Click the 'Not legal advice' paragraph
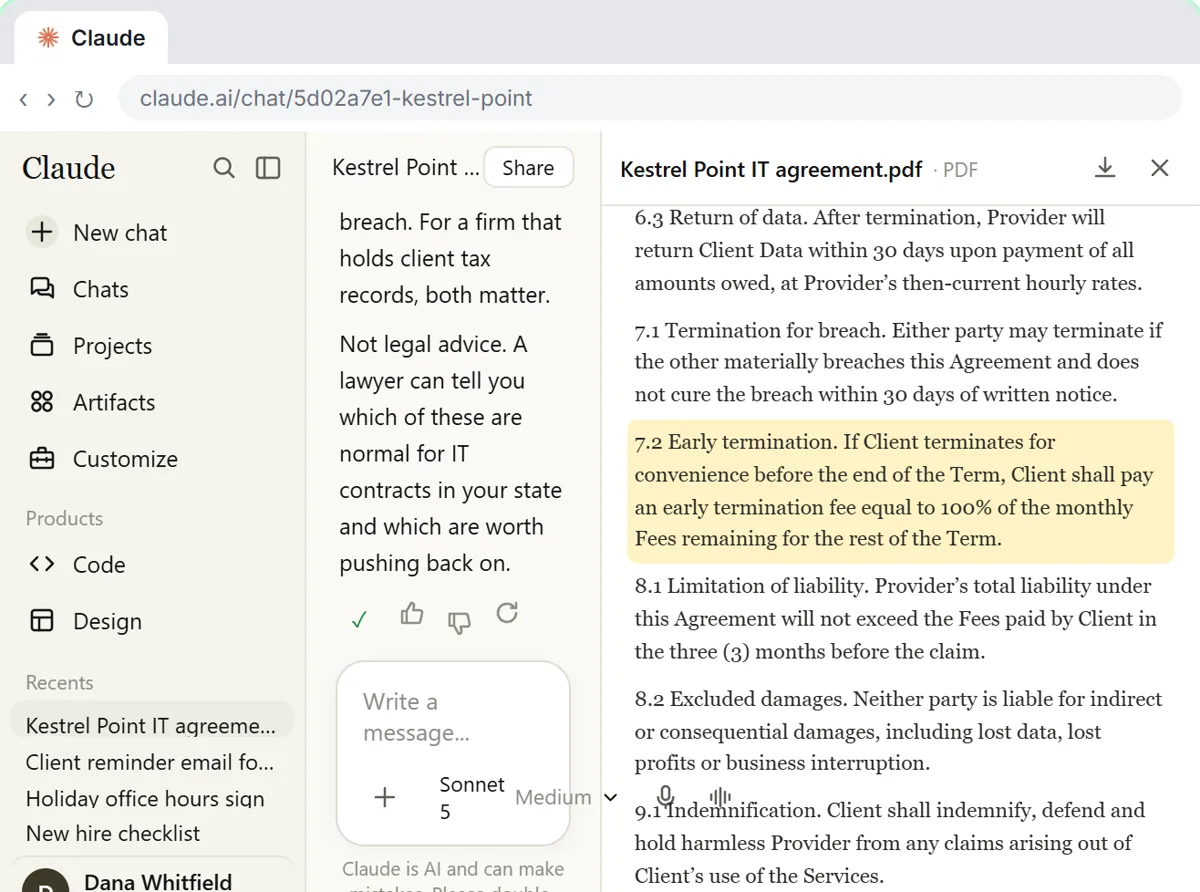Viewport: 1200px width, 892px height. point(450,454)
